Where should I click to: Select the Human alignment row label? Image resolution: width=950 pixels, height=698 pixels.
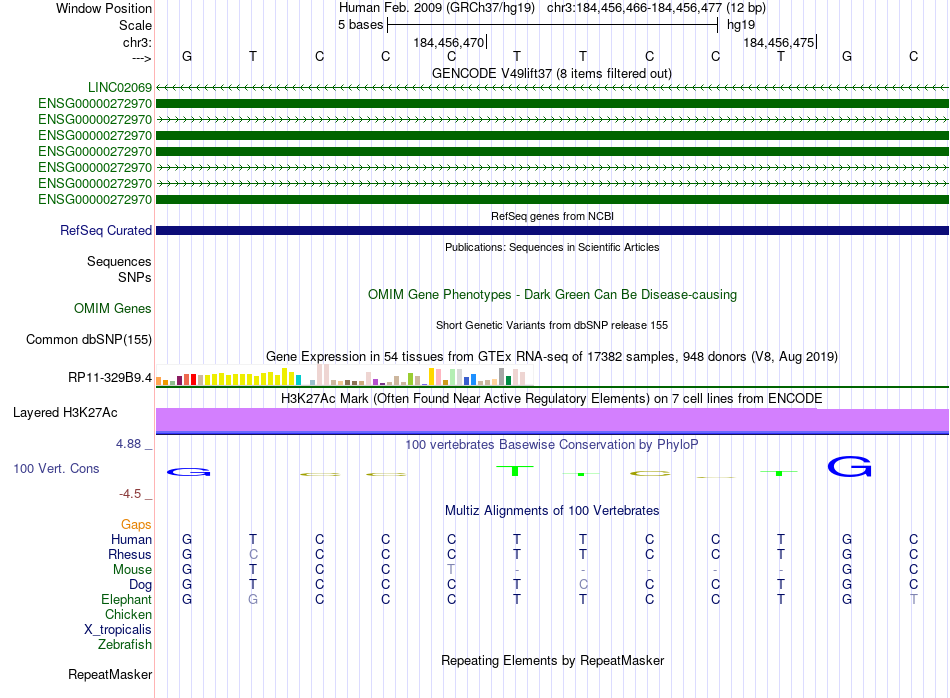(x=131, y=539)
